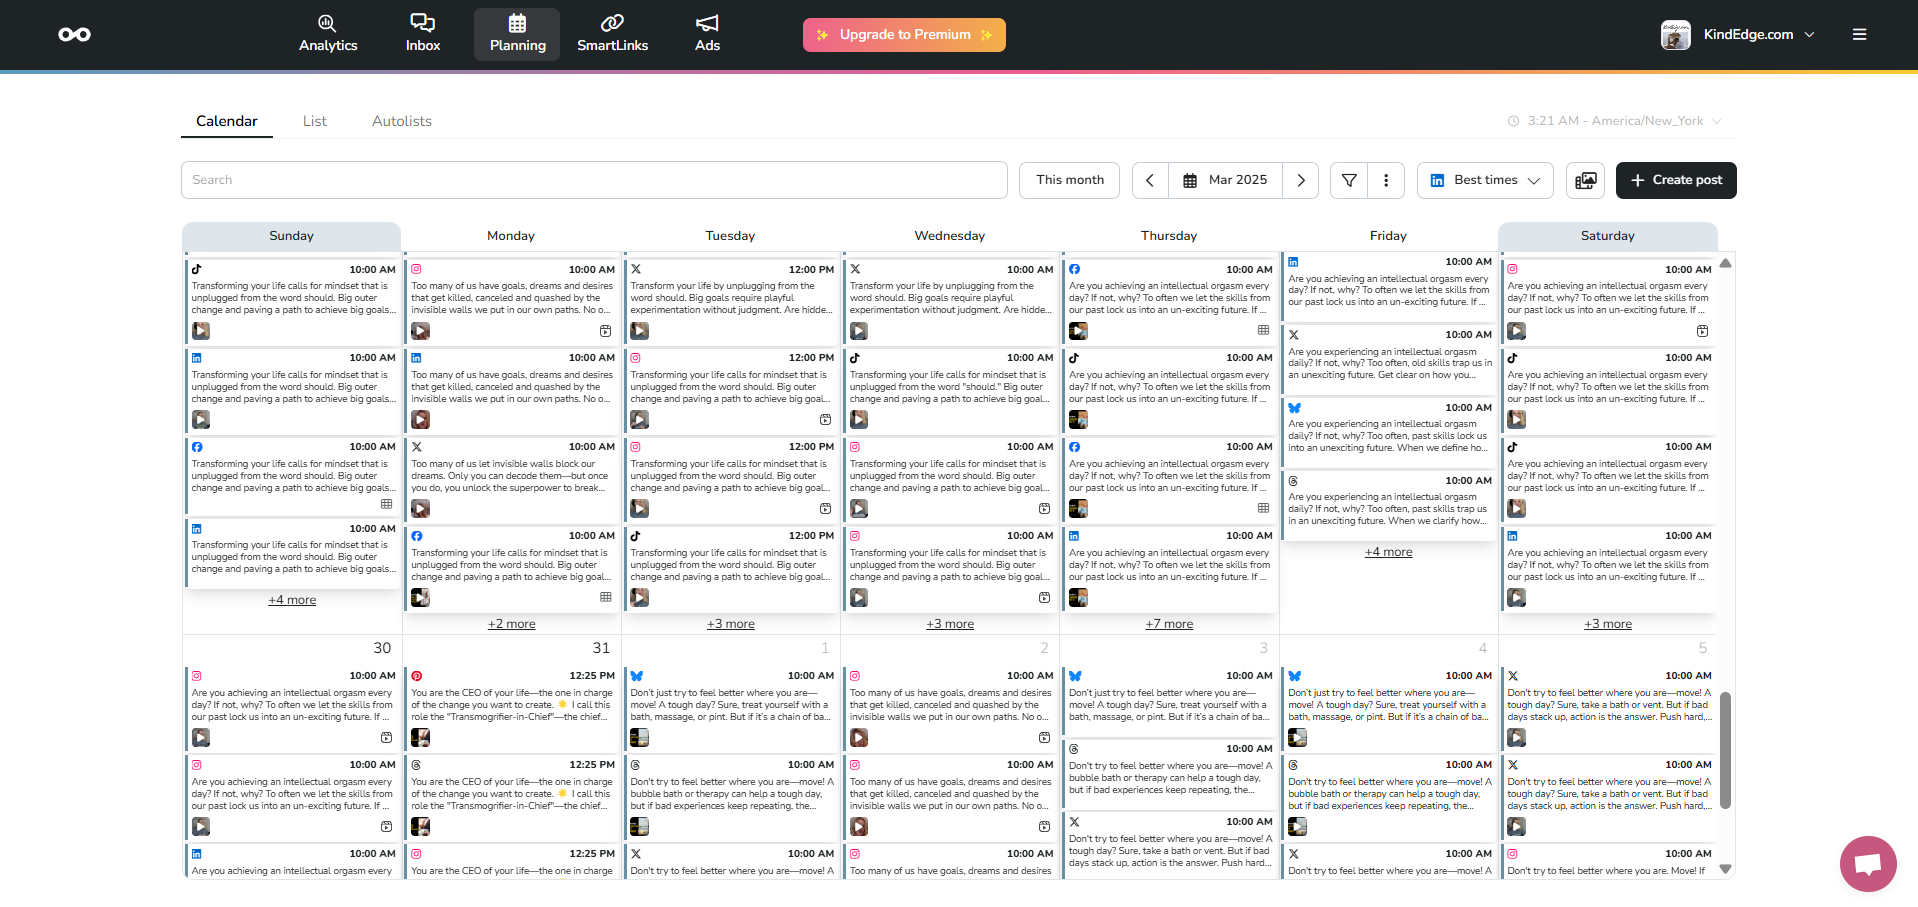The height and width of the screenshot is (907, 1918).
Task: Click the infinity logo in the header
Action: point(75,35)
